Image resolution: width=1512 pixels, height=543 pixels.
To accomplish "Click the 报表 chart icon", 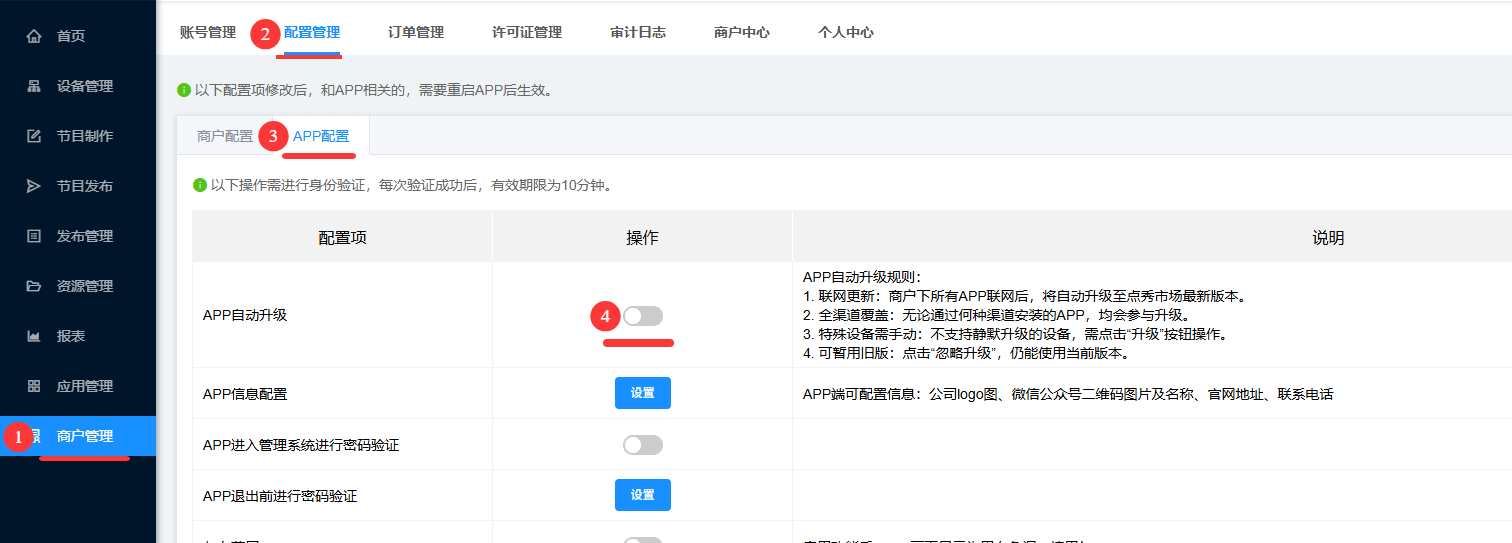I will (34, 336).
